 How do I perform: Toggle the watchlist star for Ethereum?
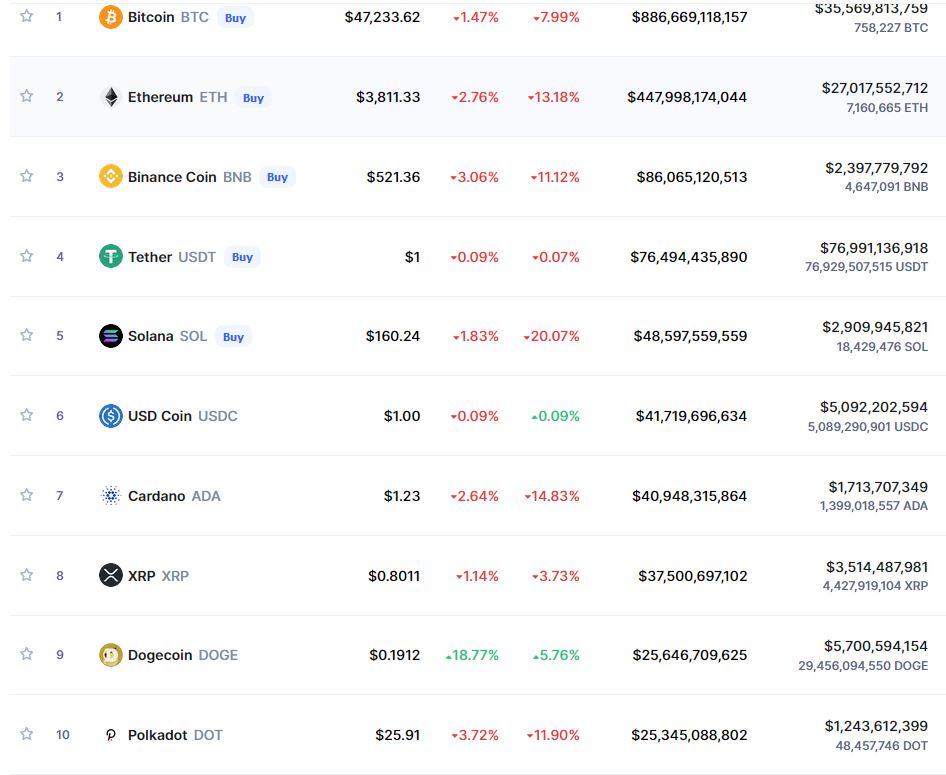pyautogui.click(x=27, y=97)
